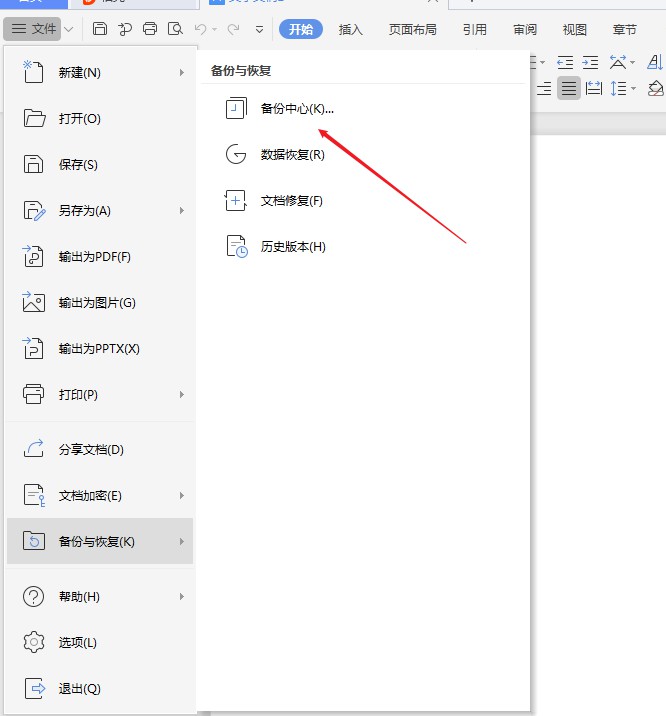Open the 引用 ribbon tab

(x=475, y=30)
